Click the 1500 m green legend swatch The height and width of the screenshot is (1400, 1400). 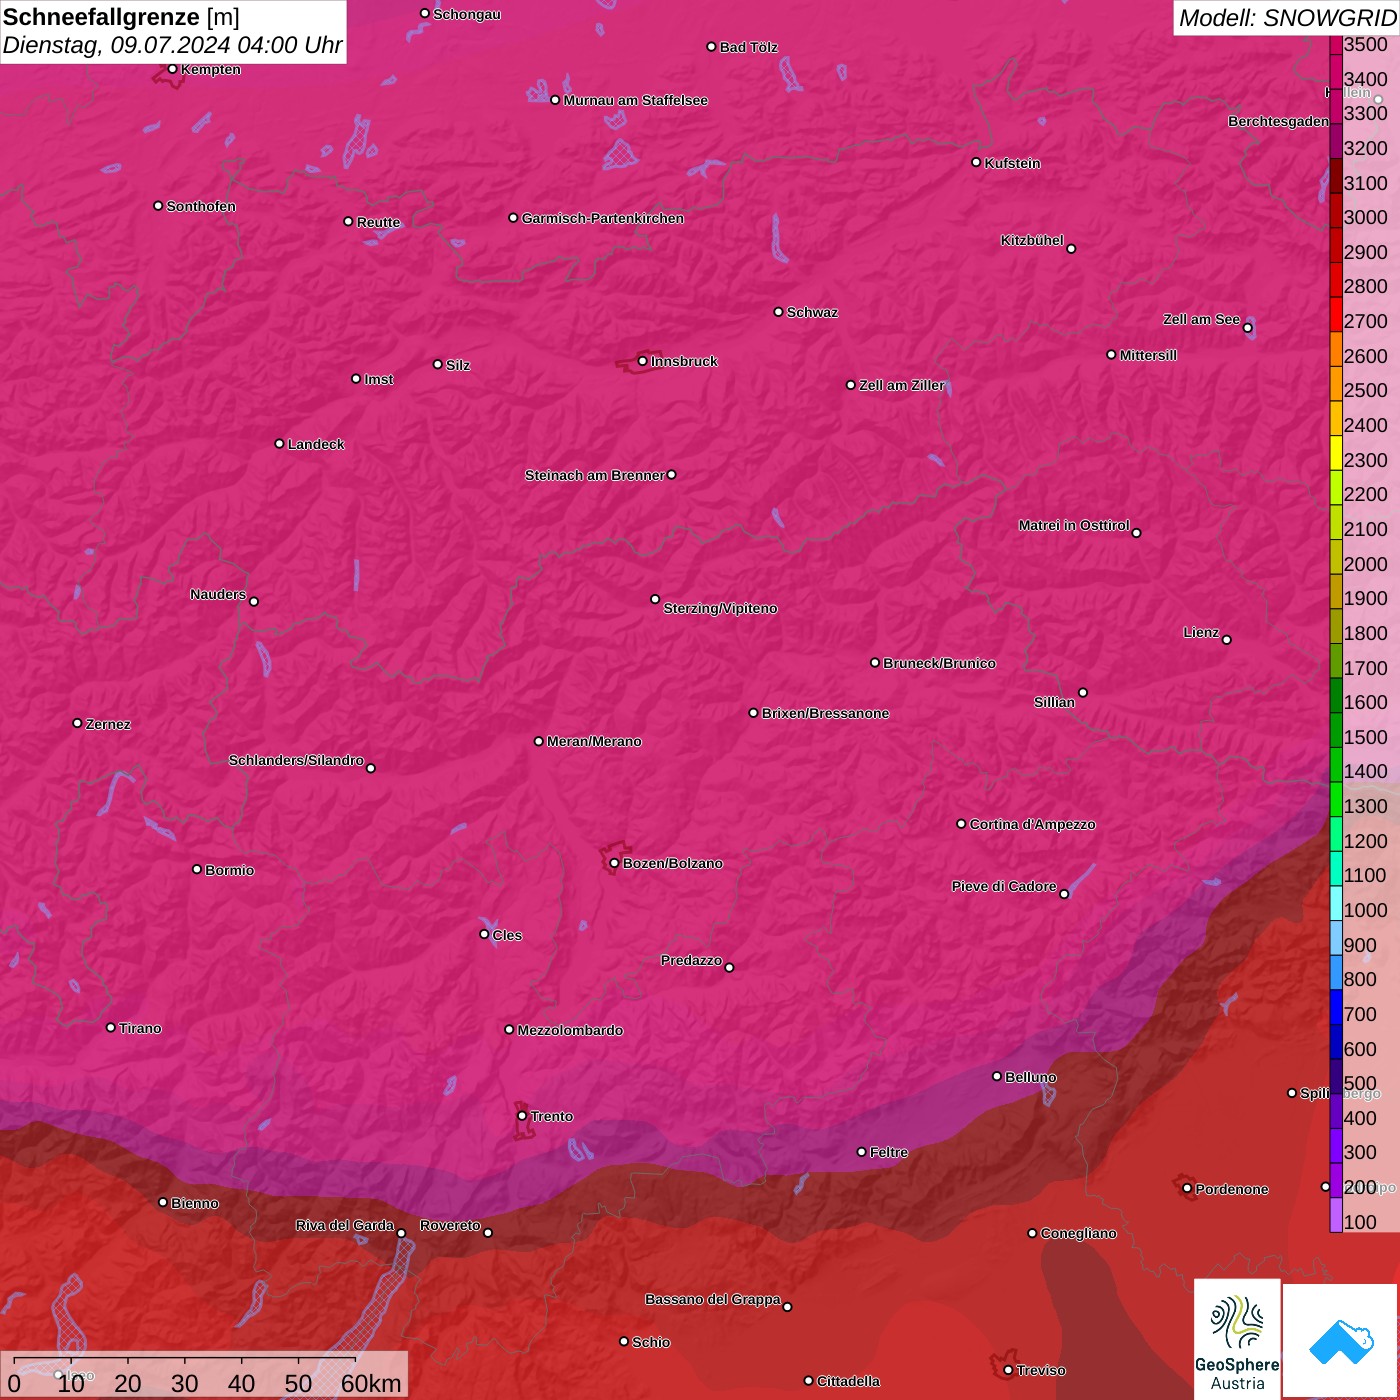coord(1335,730)
